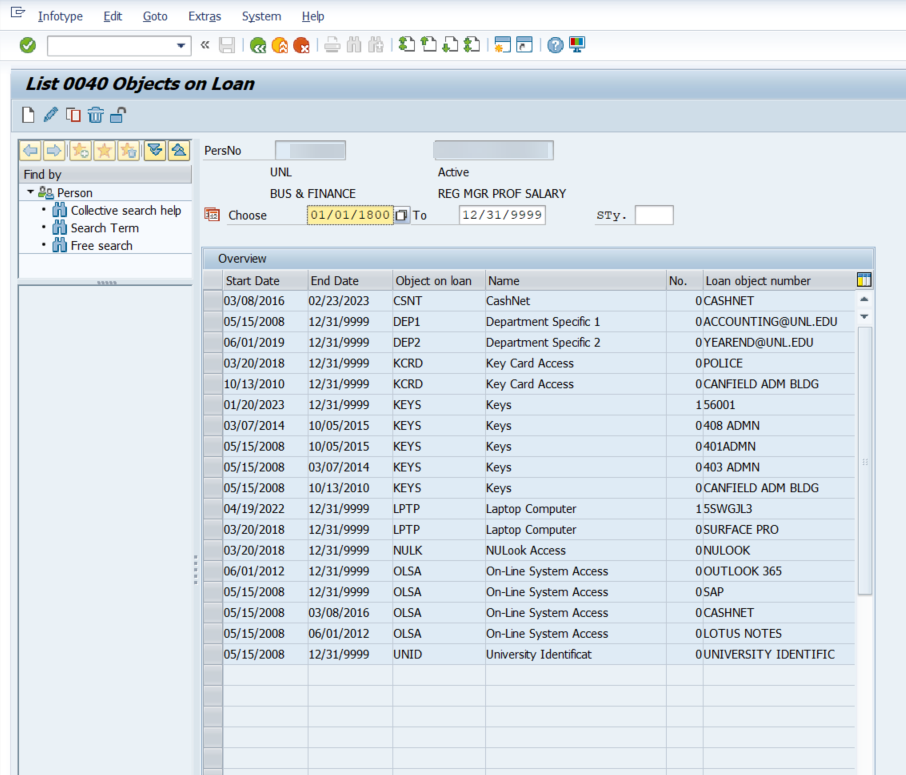
Task: Select the row selector for OUTLOOK 365 row
Action: pos(213,572)
